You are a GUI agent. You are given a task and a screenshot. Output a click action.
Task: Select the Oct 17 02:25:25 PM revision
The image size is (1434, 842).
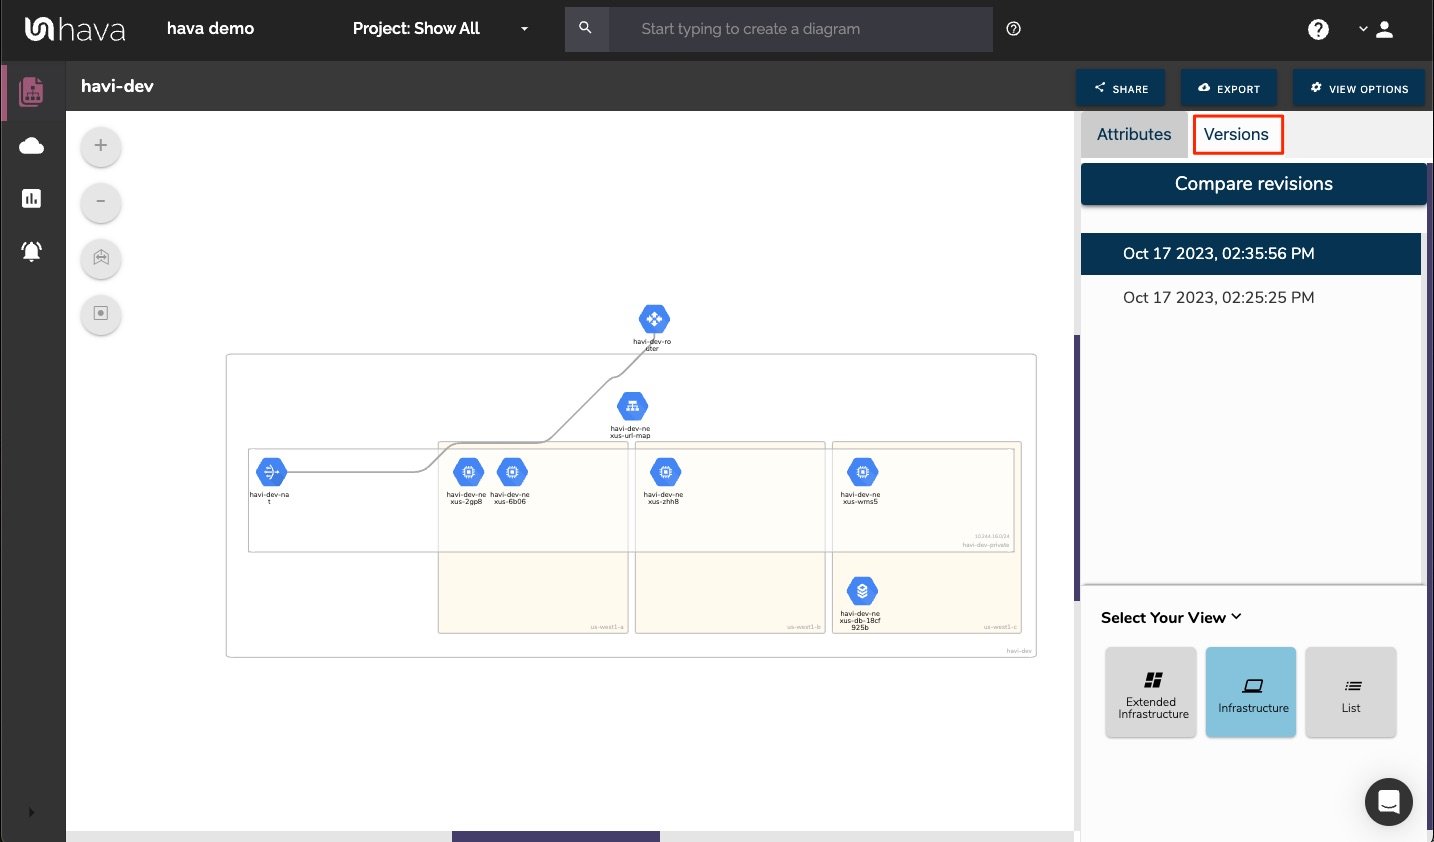(1218, 297)
